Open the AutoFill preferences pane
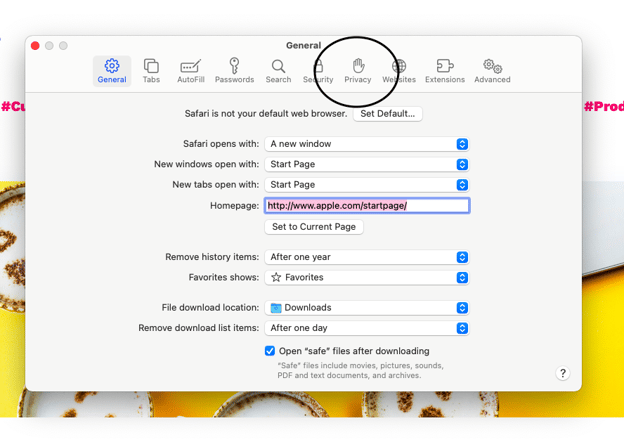624x442 pixels. coord(191,71)
